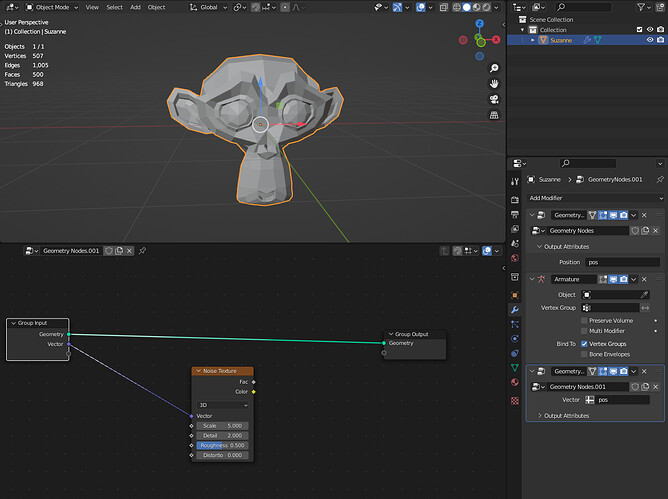Open the Object Data properties tab
The image size is (668, 499).
515,367
